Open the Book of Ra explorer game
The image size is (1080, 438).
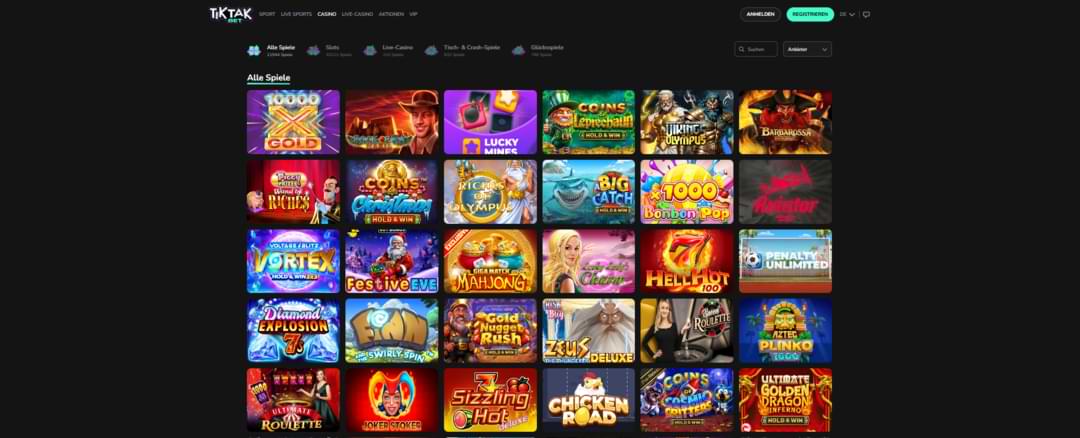click(x=392, y=122)
